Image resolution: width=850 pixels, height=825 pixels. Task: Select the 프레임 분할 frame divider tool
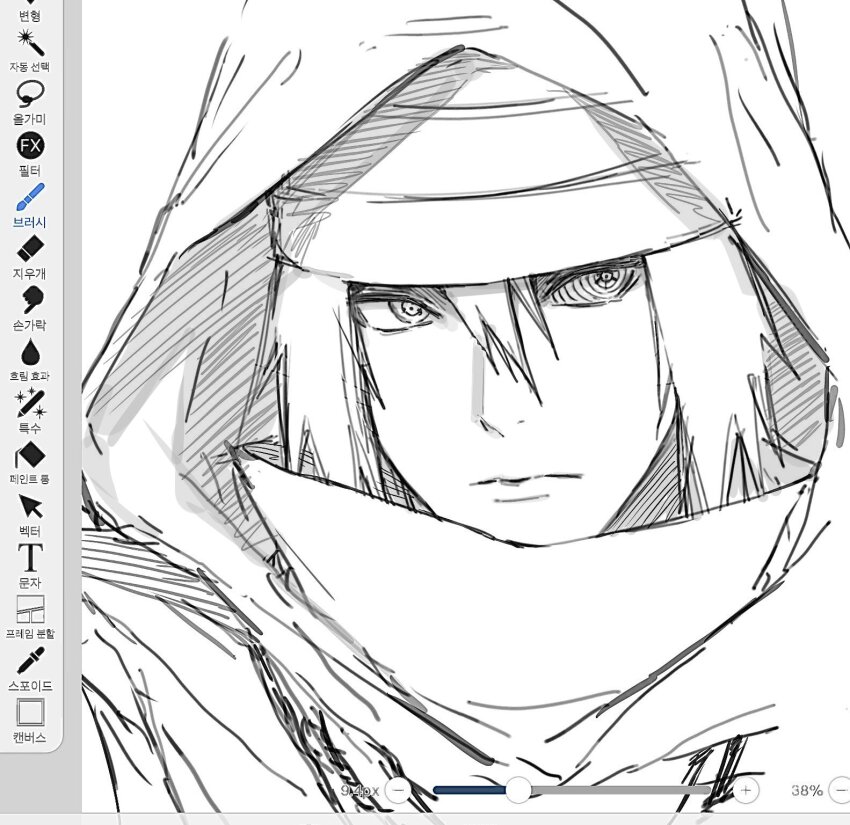30,617
